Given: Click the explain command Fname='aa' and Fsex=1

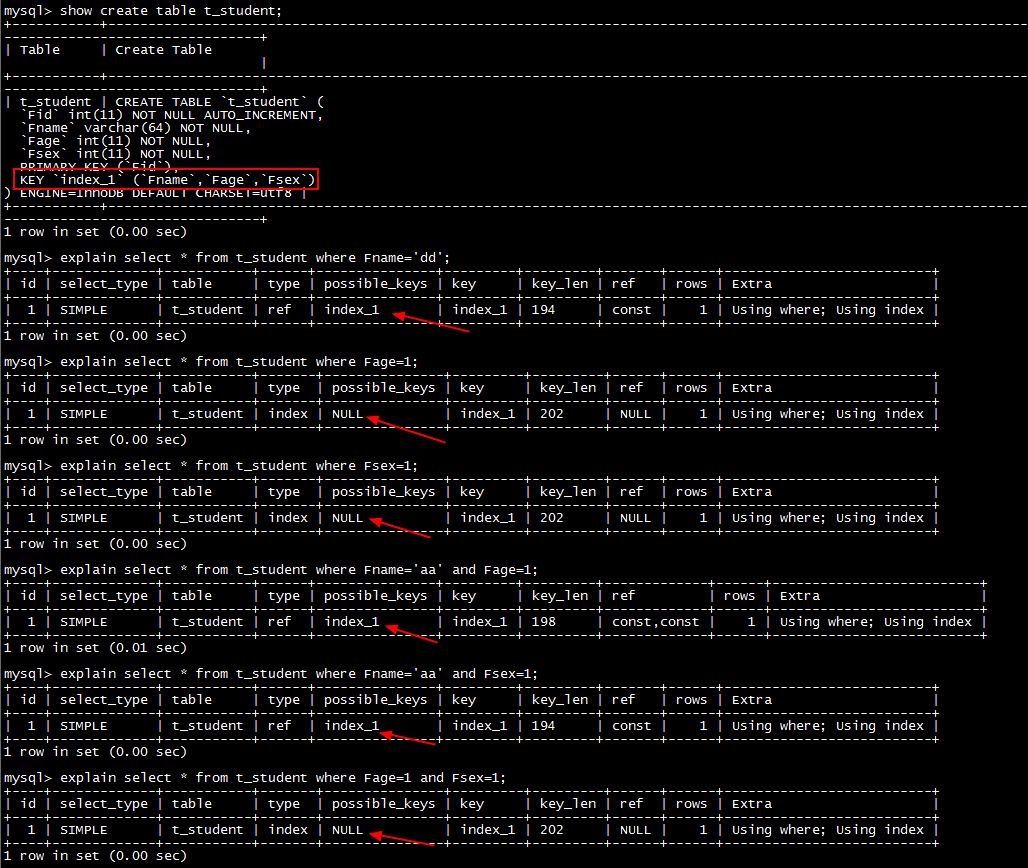Looking at the screenshot, I should tap(271, 674).
